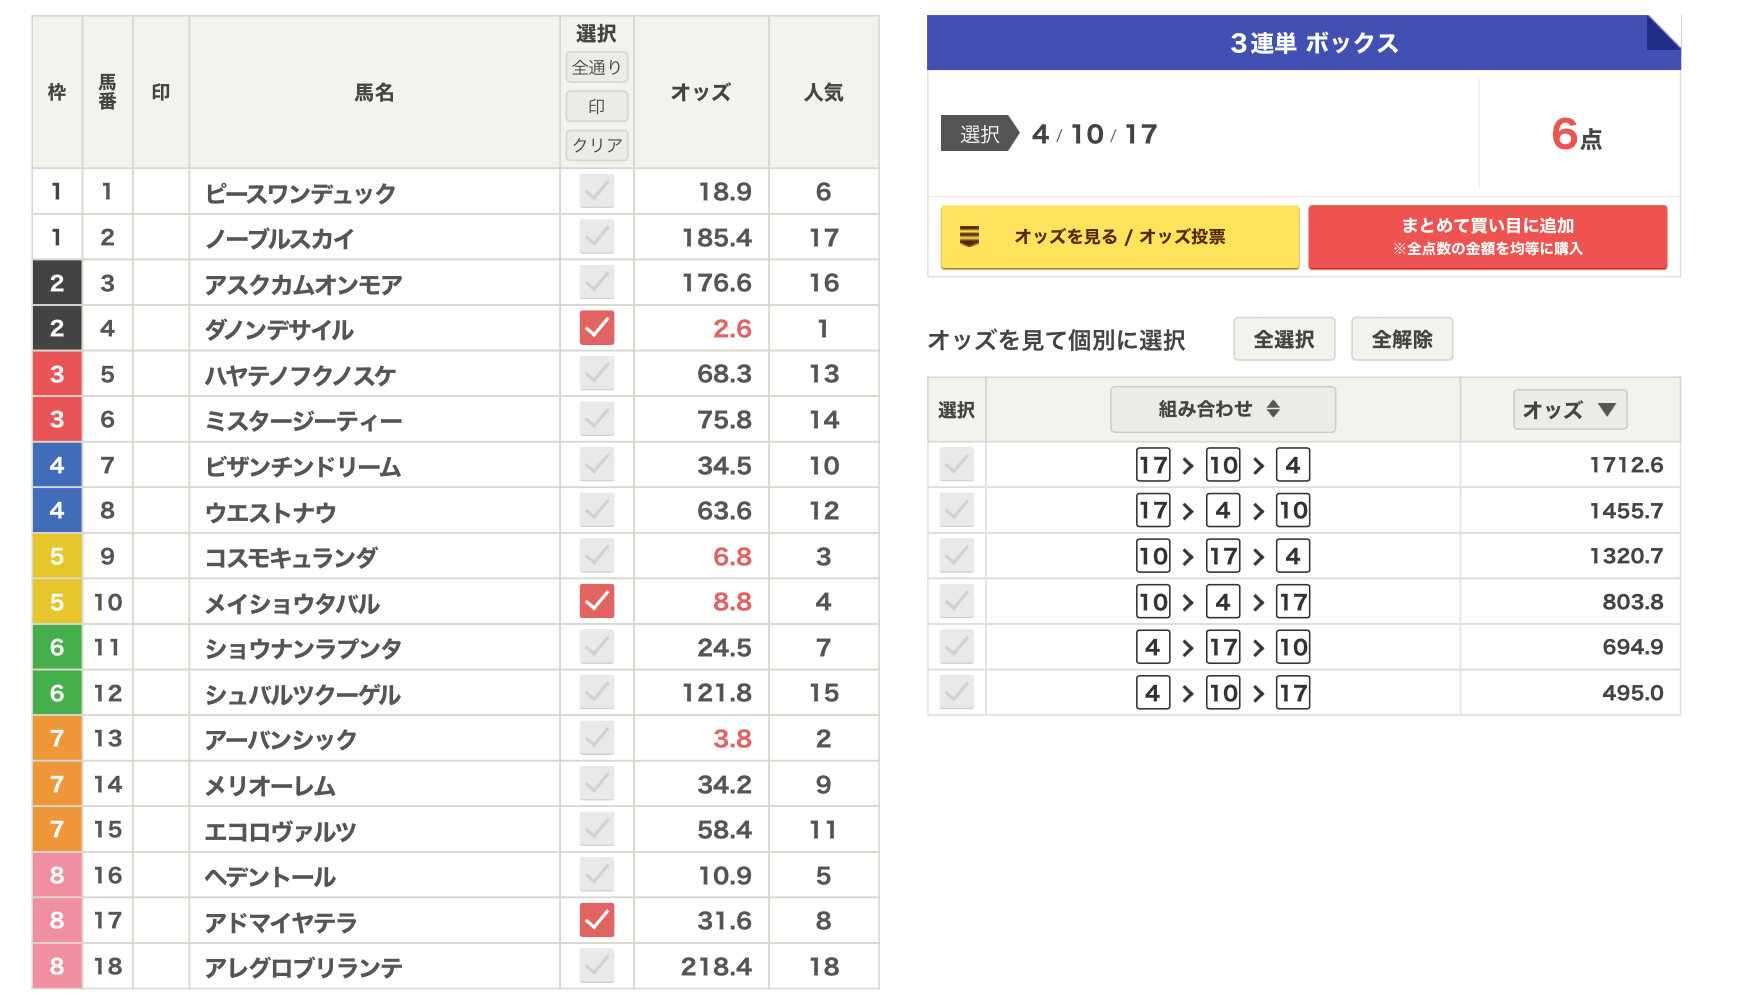This screenshot has height=1004, width=1752.
Task: Click the red まとめて買い目に追加 button
Action: click(x=1487, y=237)
